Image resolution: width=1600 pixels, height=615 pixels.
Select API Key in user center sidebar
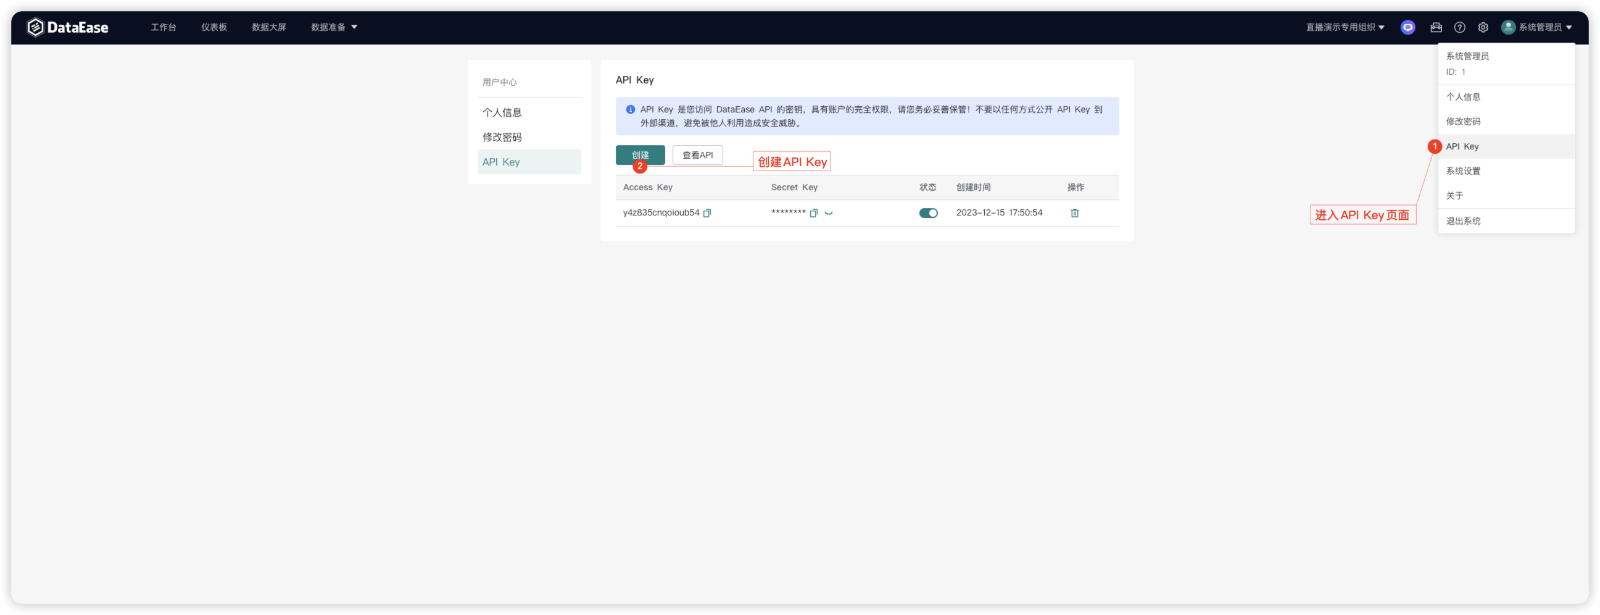click(529, 162)
